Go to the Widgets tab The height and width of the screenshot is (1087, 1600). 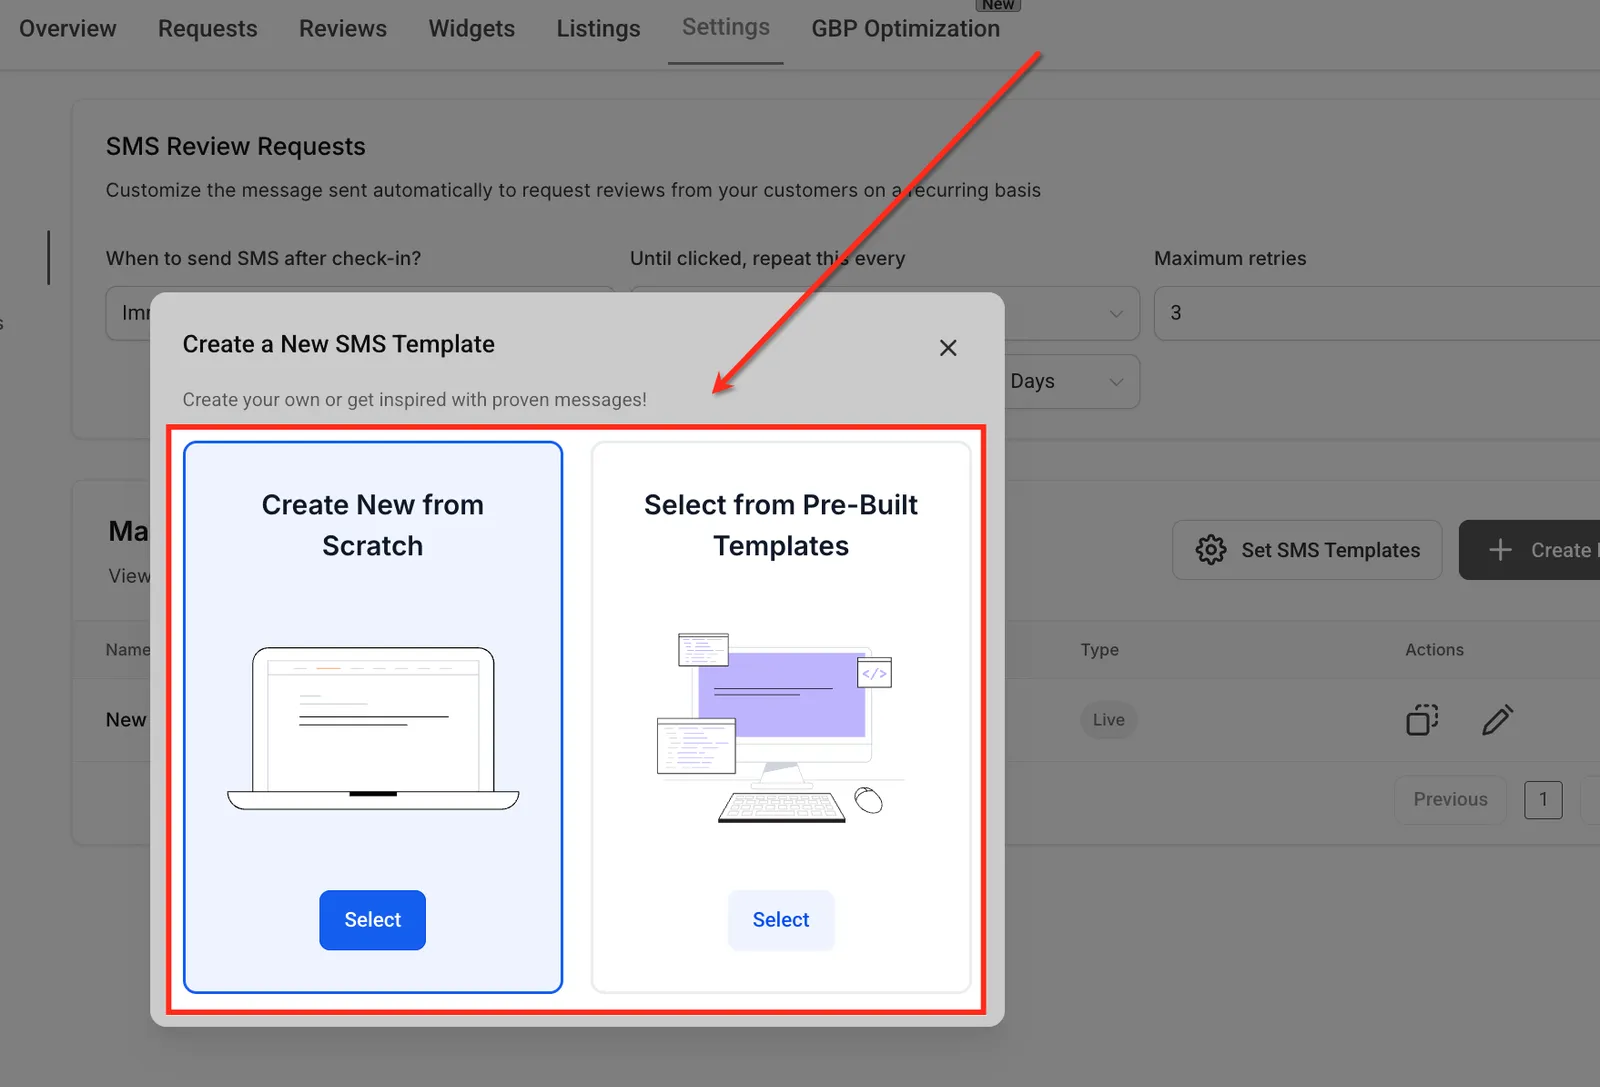pyautogui.click(x=472, y=29)
